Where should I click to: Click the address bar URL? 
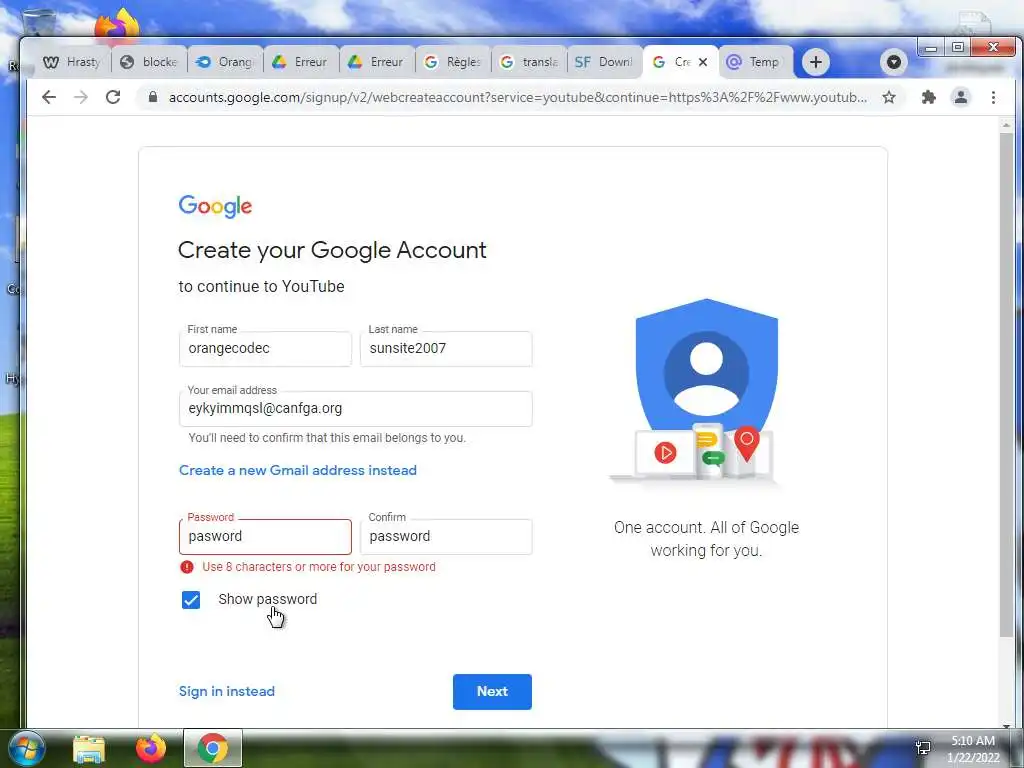(x=517, y=97)
